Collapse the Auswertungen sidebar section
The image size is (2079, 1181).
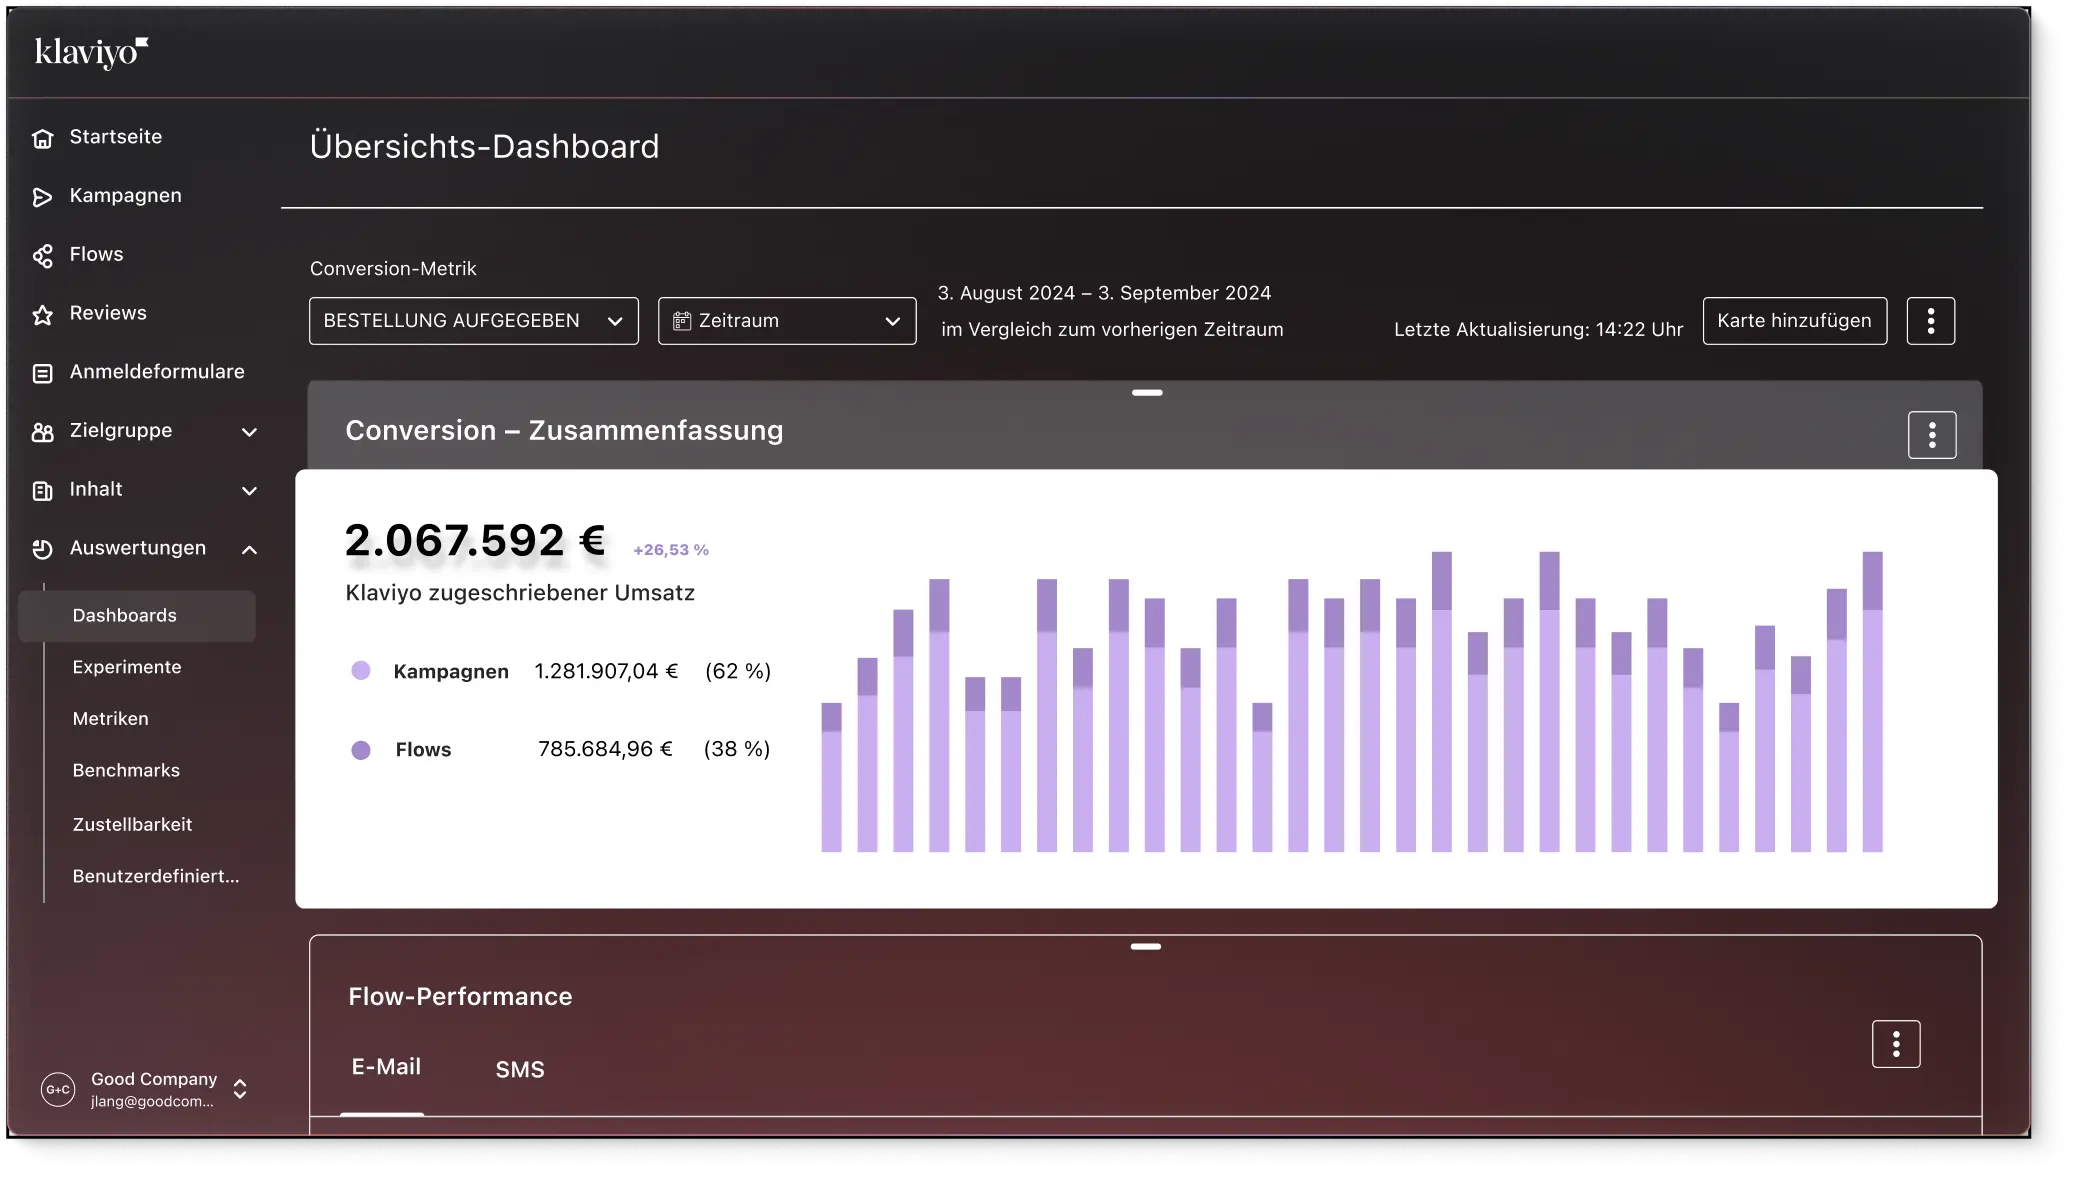point(249,550)
